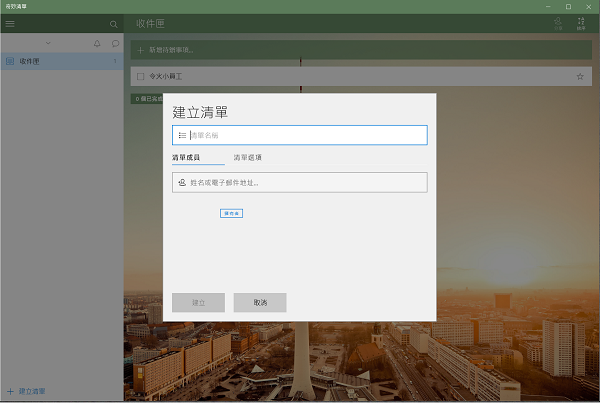Screen dimensions: 600x403
Task: Click the list icon in name field
Action: pos(182,135)
